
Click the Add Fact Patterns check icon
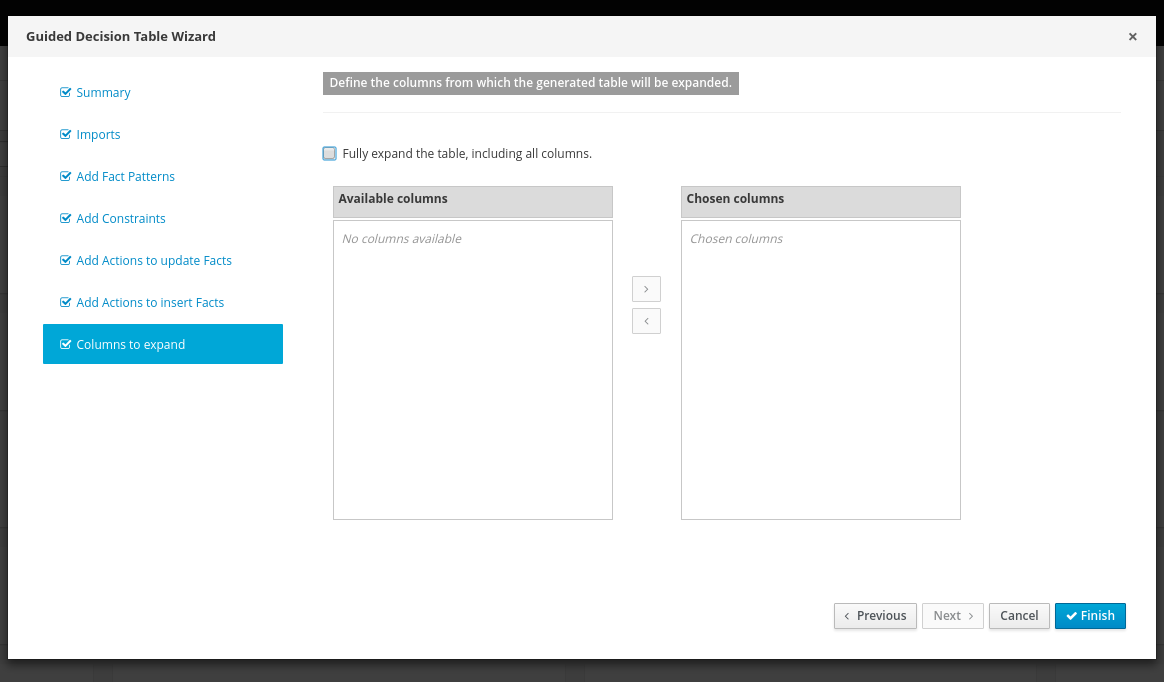click(x=66, y=177)
